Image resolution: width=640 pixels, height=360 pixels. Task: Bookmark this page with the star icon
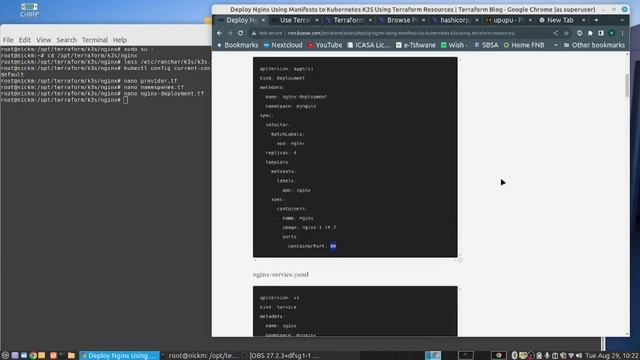coord(566,33)
